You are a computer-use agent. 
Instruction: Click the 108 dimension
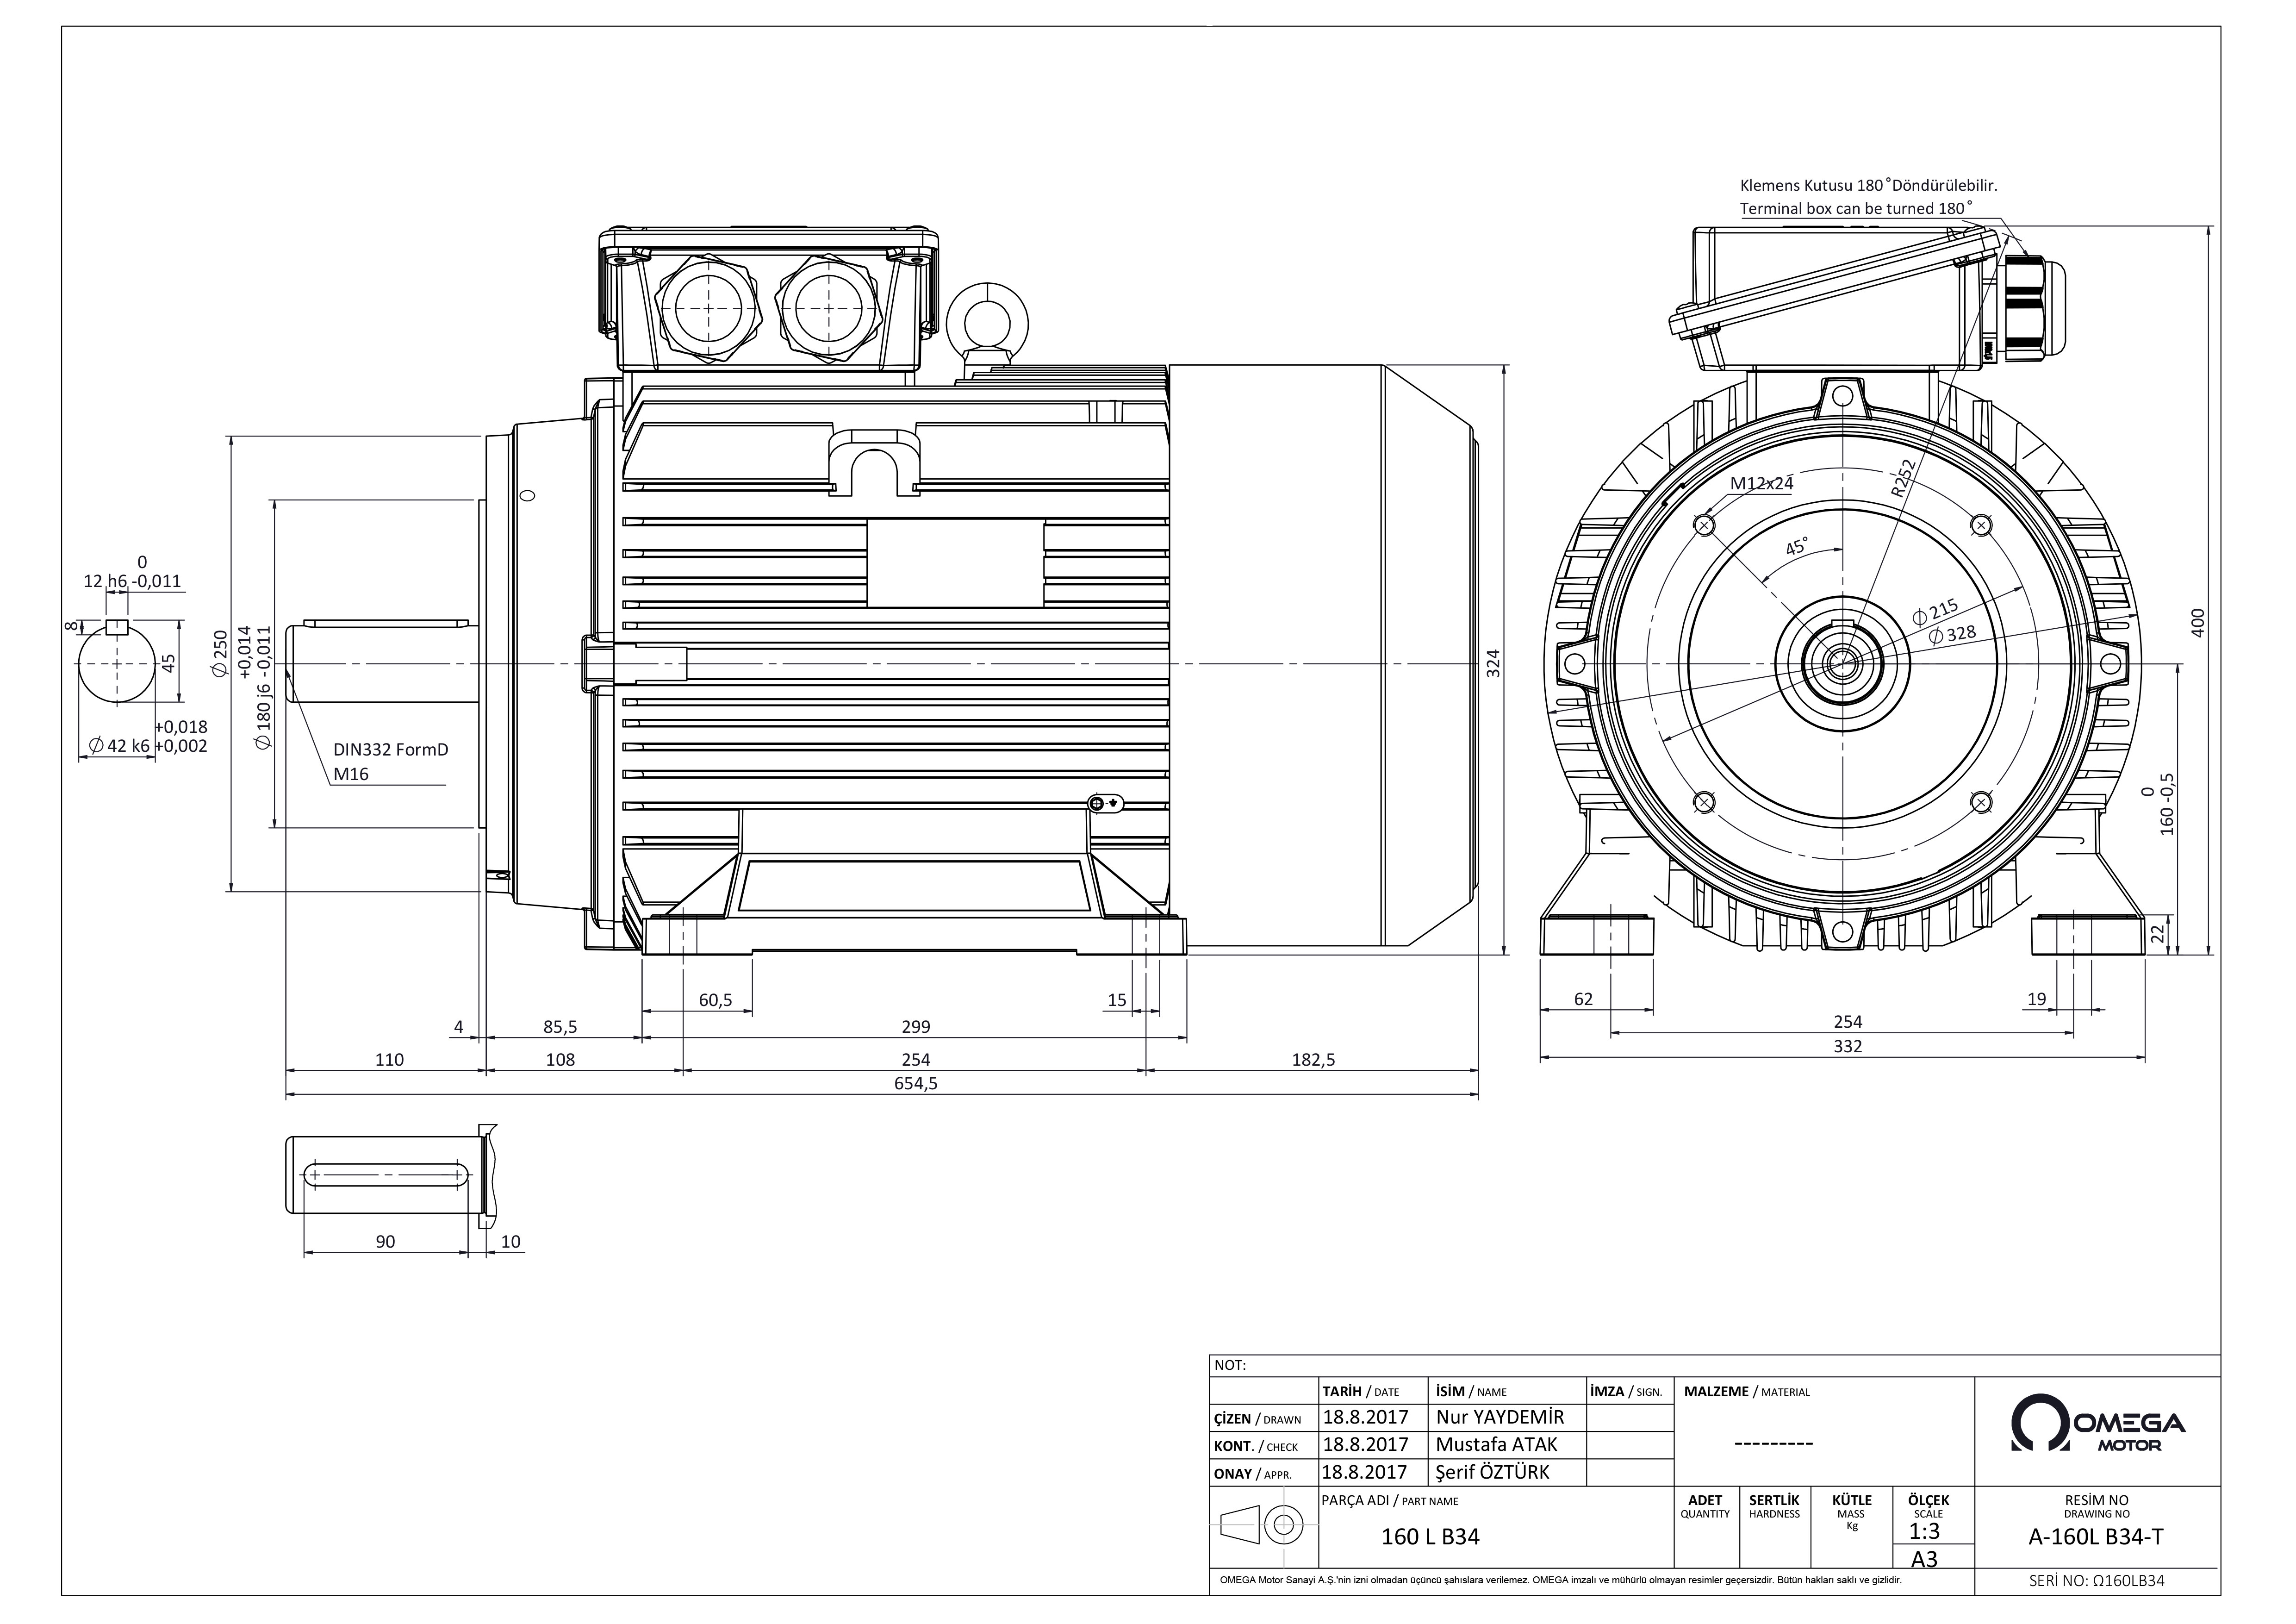pos(560,1059)
